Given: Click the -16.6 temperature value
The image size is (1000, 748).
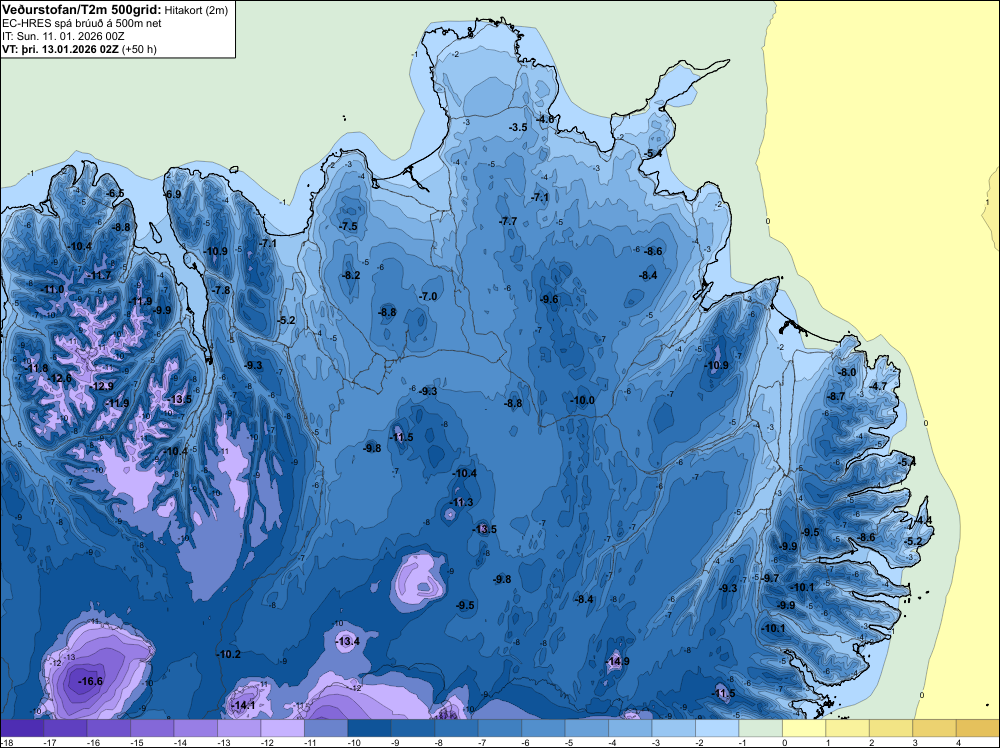Looking at the screenshot, I should pos(90,681).
